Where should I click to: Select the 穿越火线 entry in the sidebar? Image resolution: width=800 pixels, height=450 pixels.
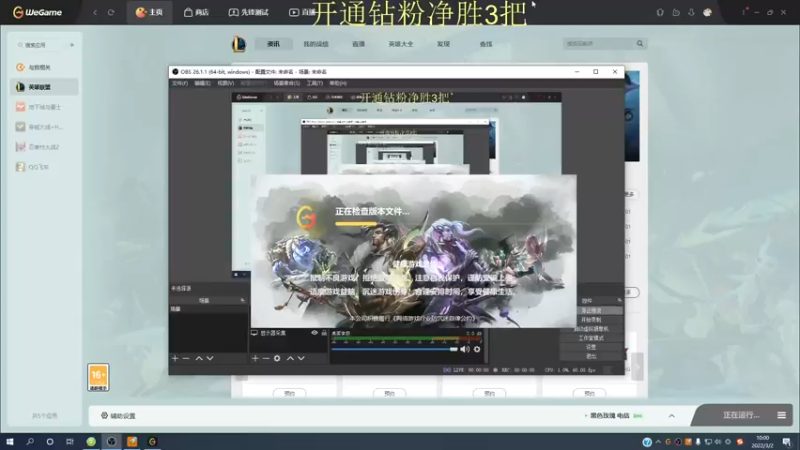44,127
